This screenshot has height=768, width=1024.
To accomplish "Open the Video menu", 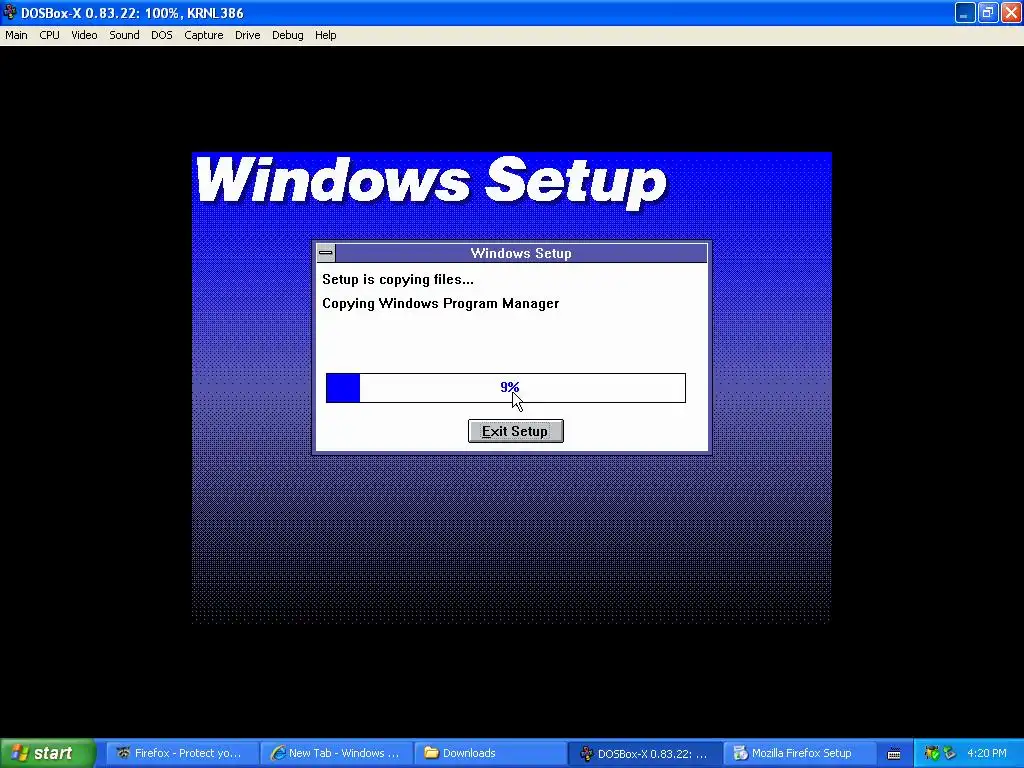I will tap(84, 35).
